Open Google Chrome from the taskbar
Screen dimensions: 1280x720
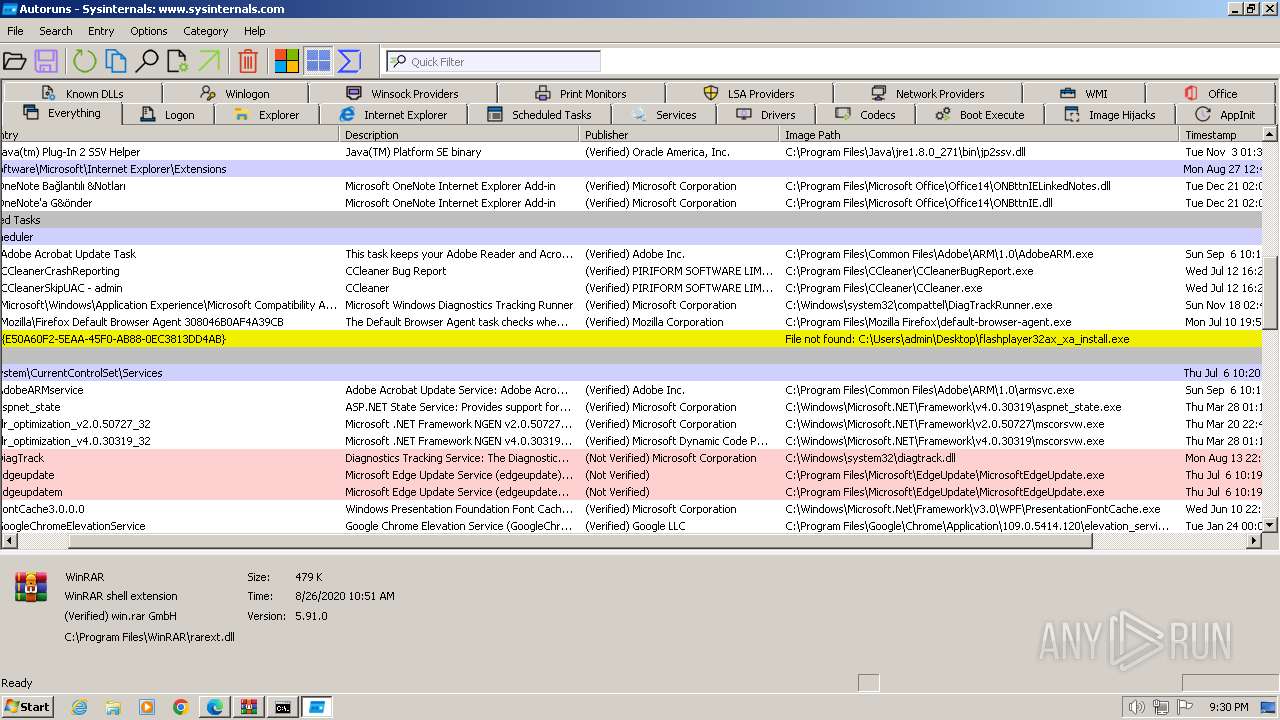click(x=181, y=707)
